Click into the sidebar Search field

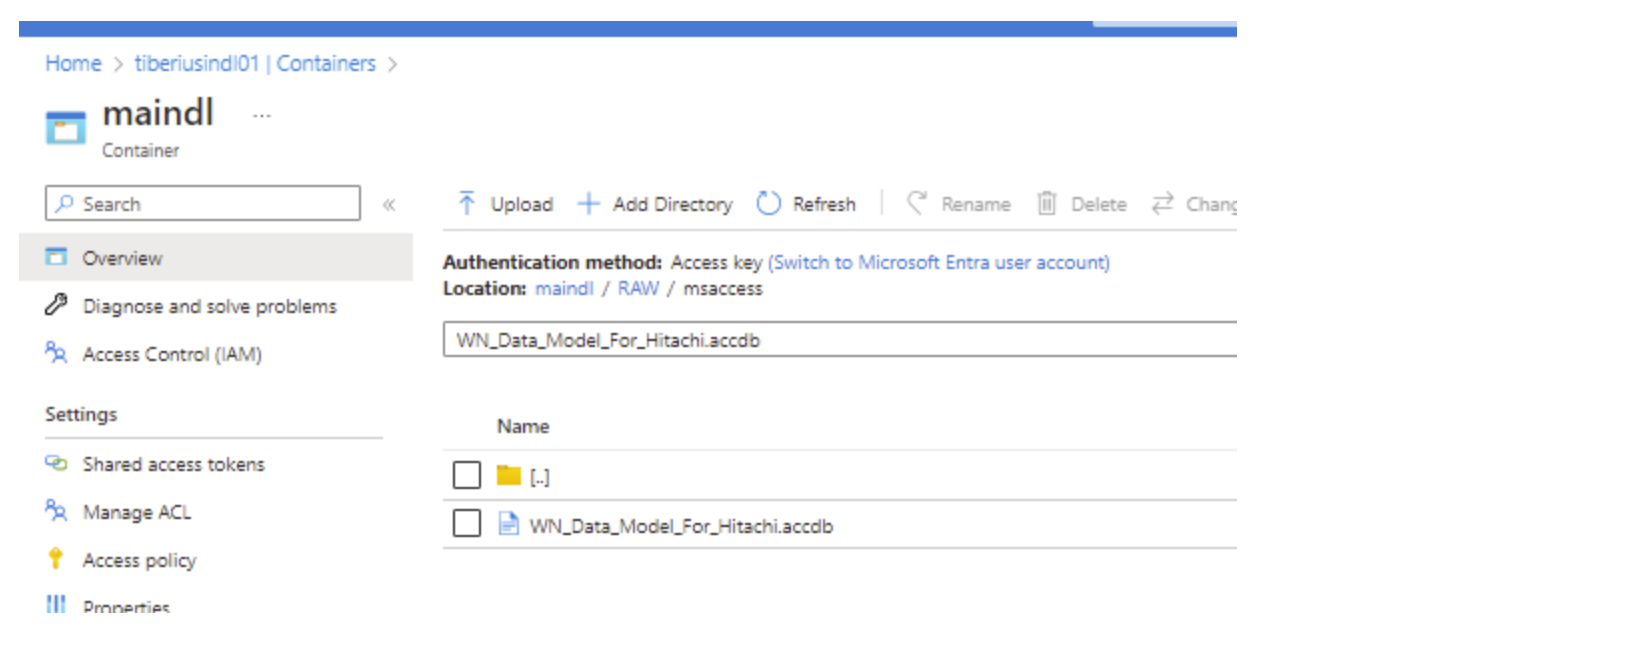click(x=203, y=203)
